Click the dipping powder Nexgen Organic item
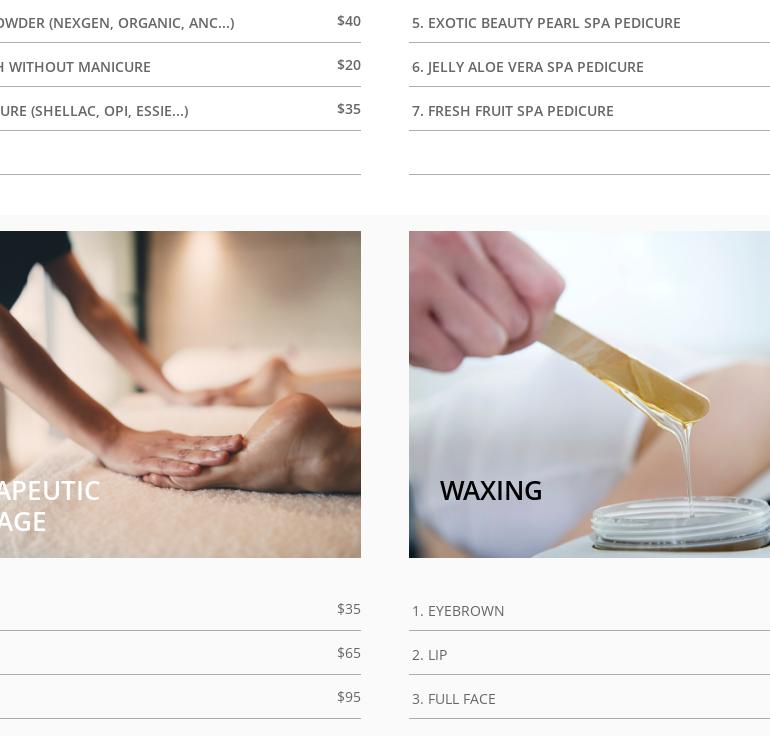 tap(117, 23)
